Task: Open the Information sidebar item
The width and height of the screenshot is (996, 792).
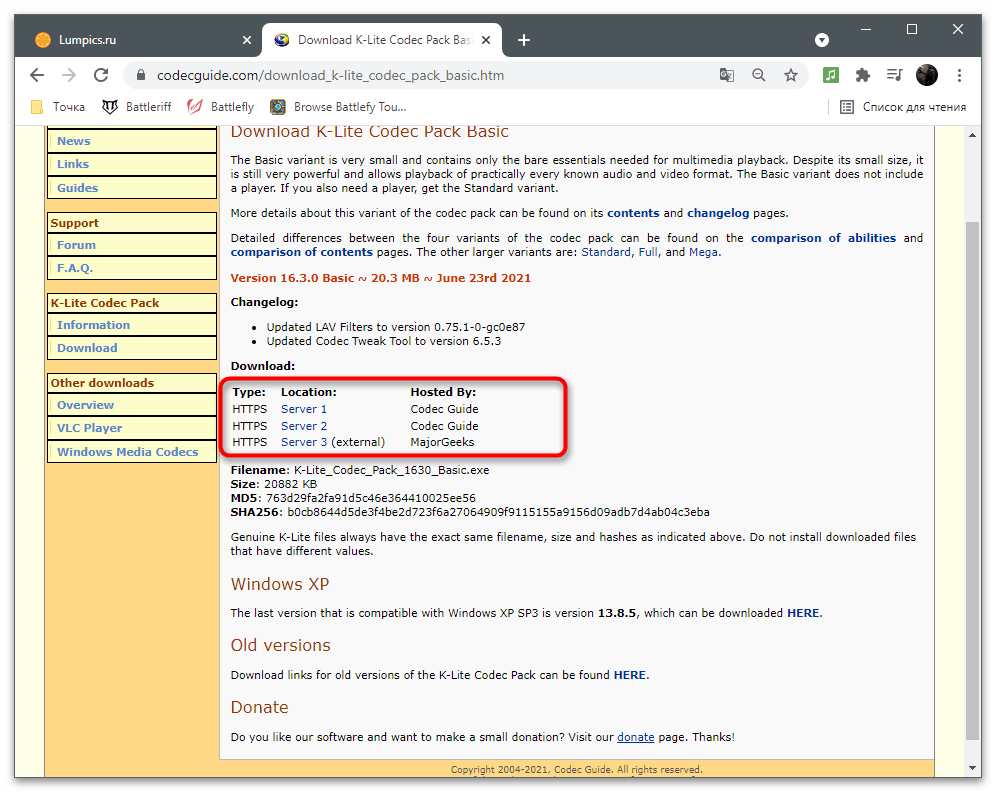Action: (131, 325)
